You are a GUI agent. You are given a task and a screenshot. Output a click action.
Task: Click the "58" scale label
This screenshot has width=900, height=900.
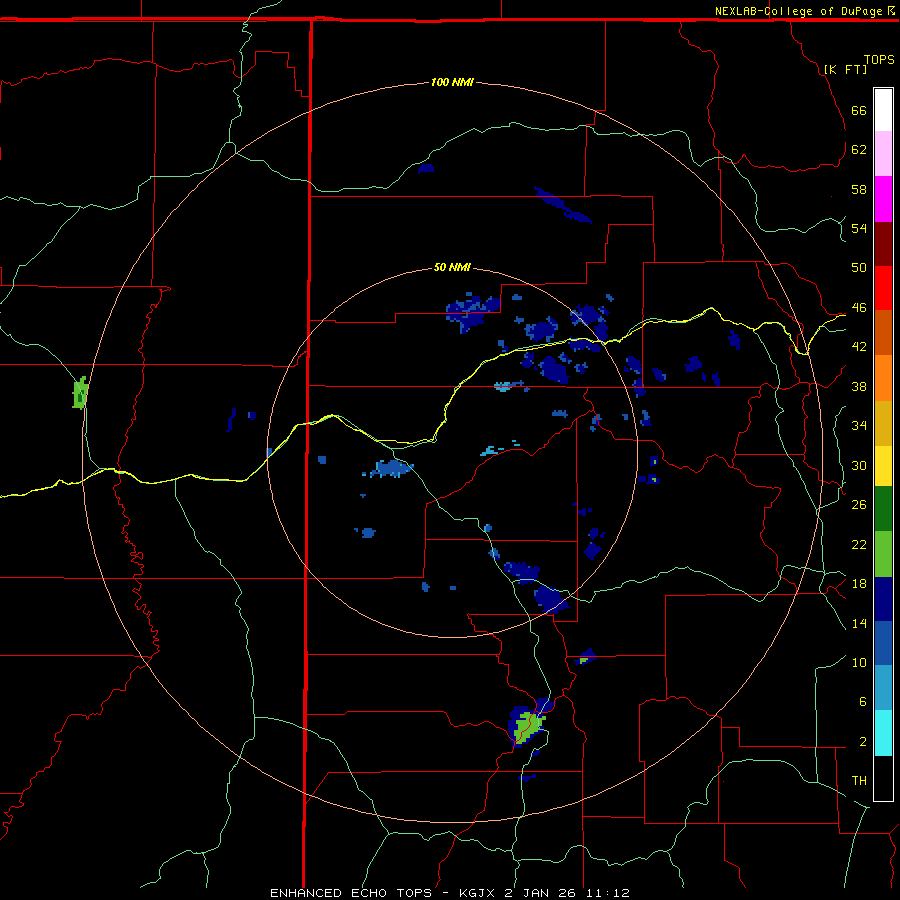tap(859, 189)
